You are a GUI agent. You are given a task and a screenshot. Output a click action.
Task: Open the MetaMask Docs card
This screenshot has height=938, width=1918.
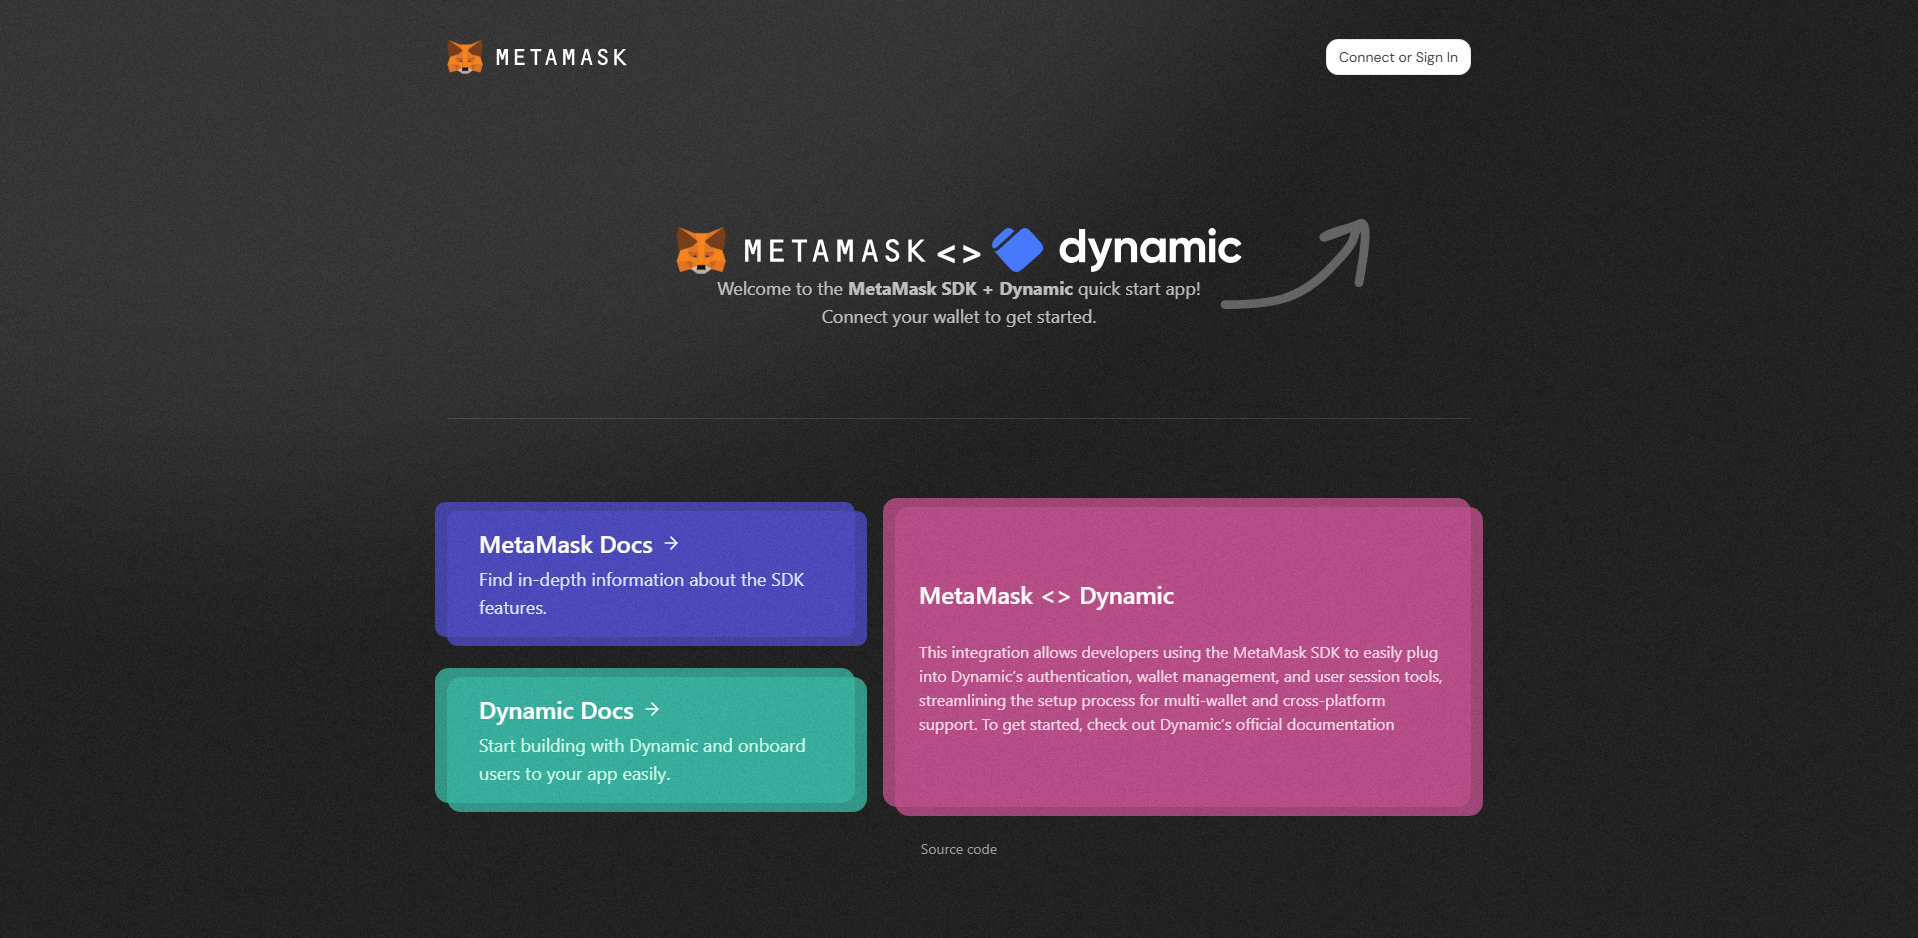pos(651,574)
